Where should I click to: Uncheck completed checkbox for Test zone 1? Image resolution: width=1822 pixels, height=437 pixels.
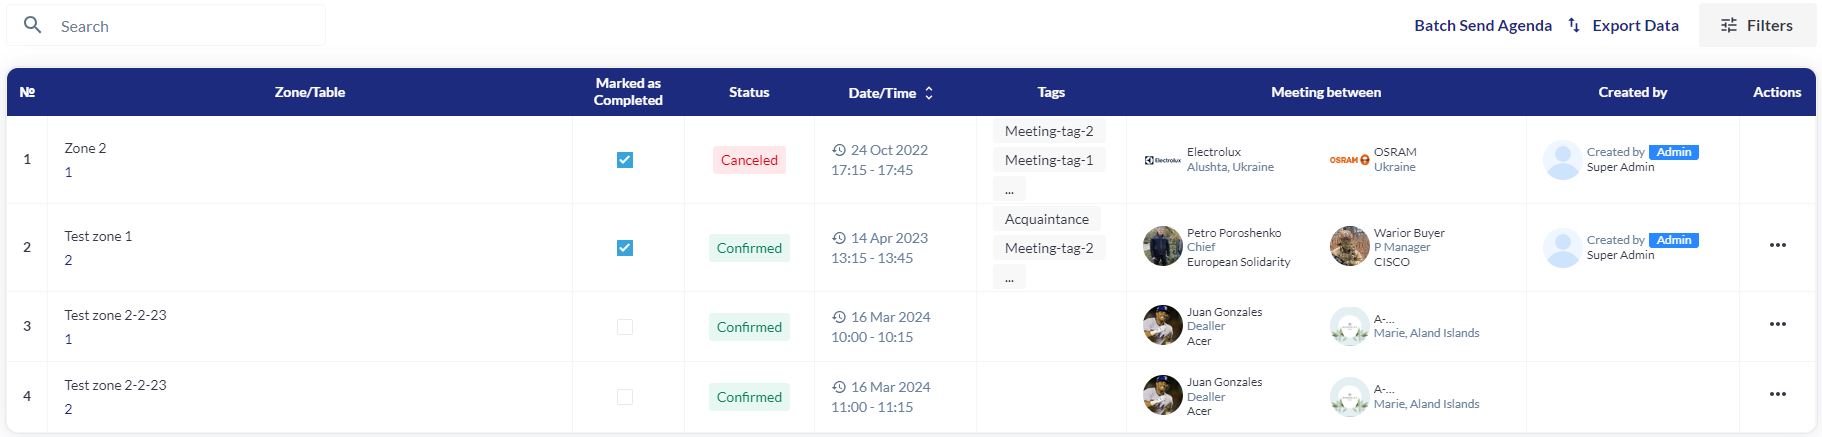(x=625, y=248)
